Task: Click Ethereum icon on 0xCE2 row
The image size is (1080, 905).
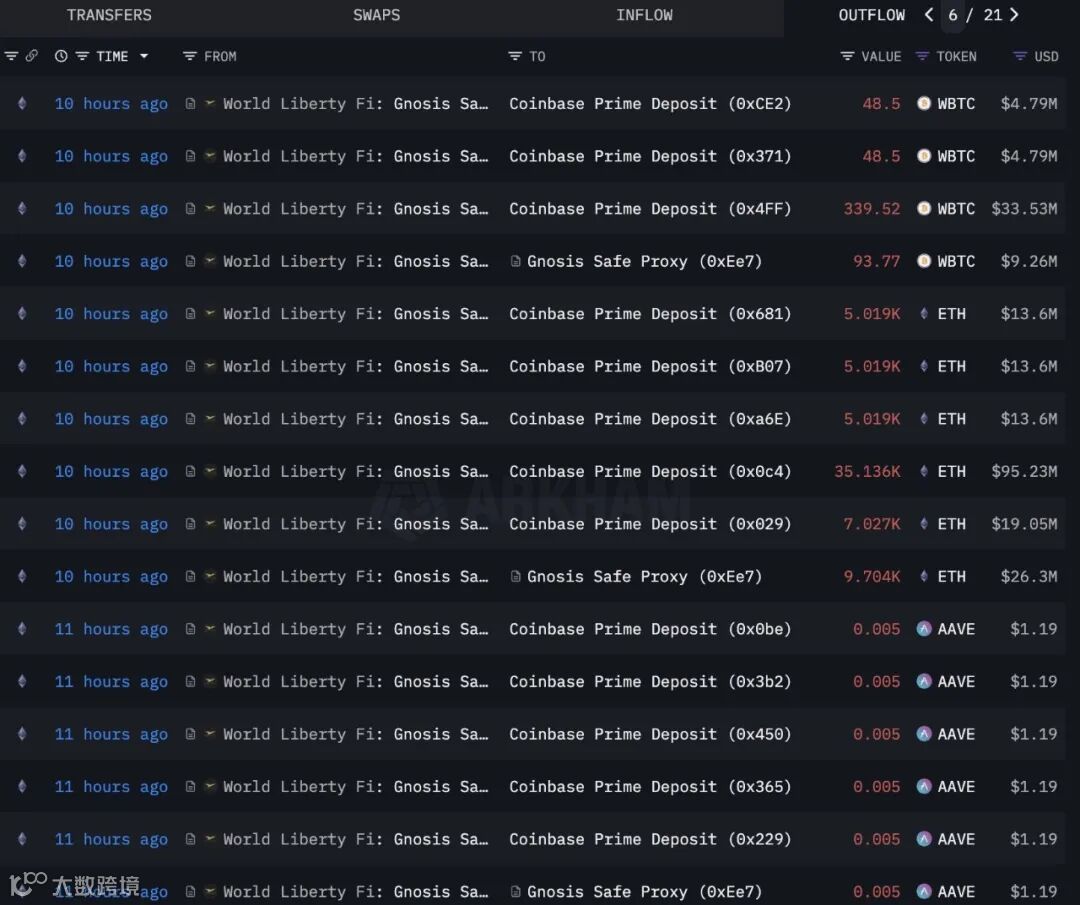Action: (22, 103)
